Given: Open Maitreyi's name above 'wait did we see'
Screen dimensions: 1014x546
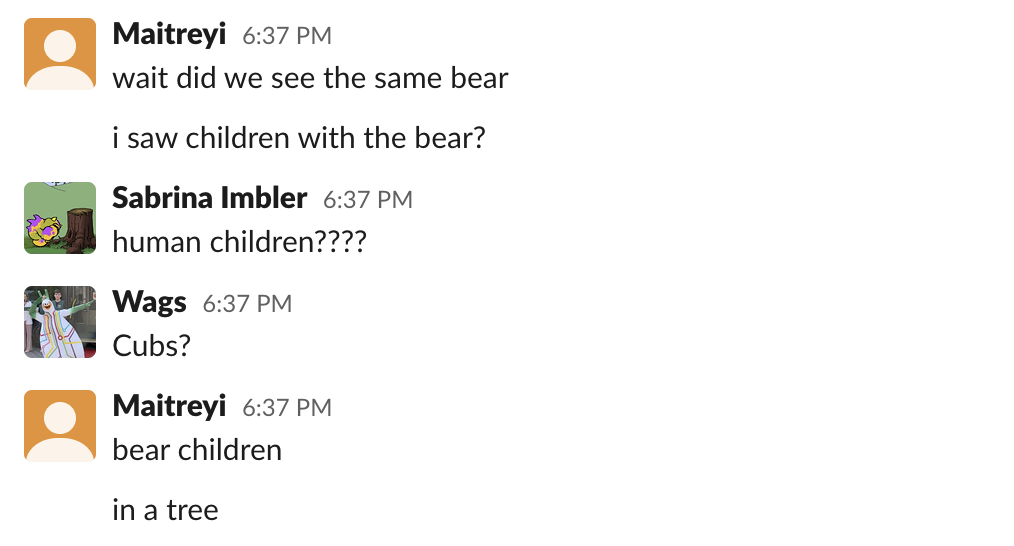Looking at the screenshot, I should tap(169, 34).
